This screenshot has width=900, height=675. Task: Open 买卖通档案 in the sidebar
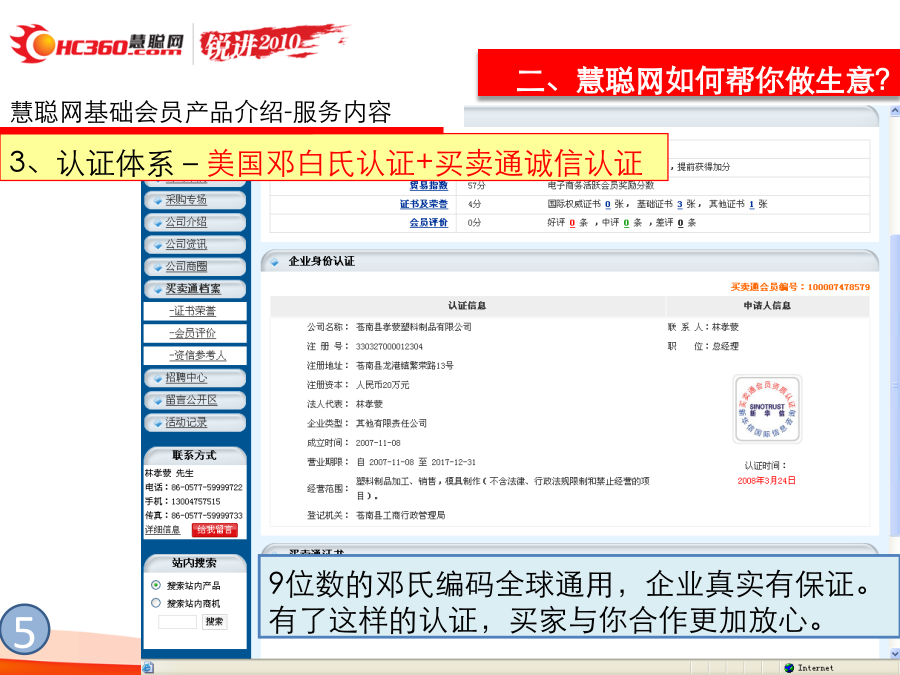(x=193, y=289)
